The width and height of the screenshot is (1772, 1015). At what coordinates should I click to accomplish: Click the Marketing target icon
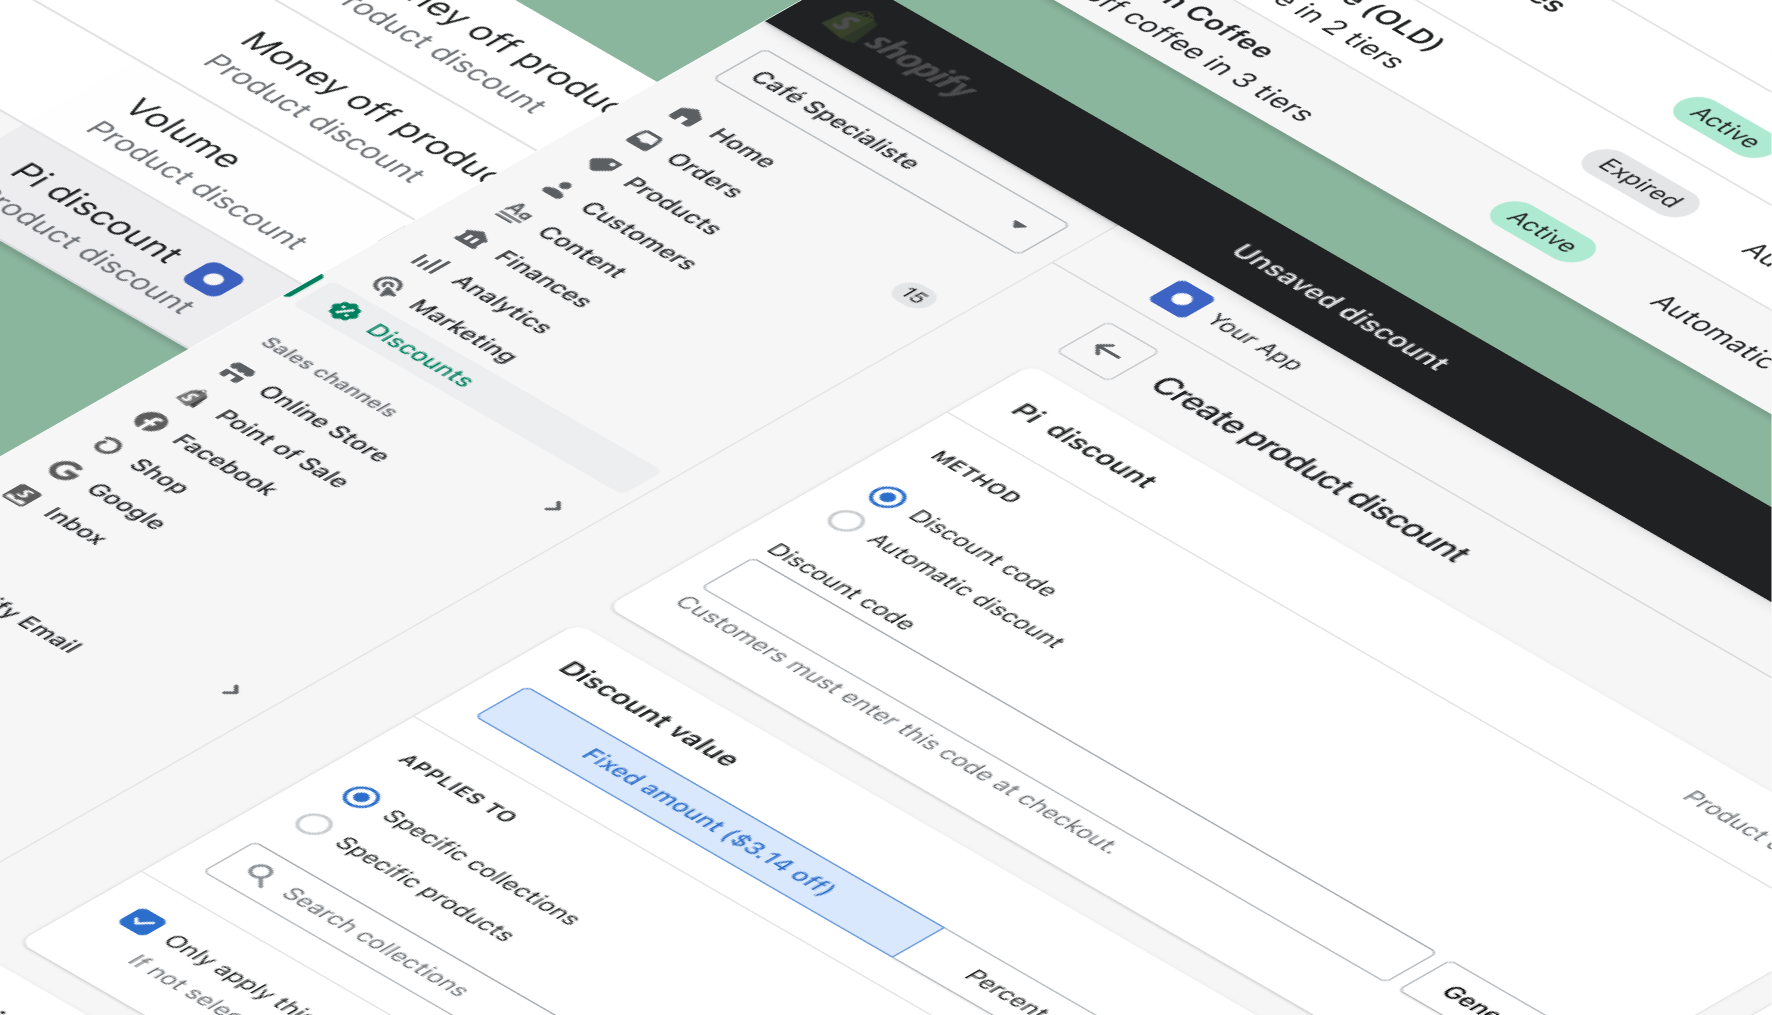(387, 287)
